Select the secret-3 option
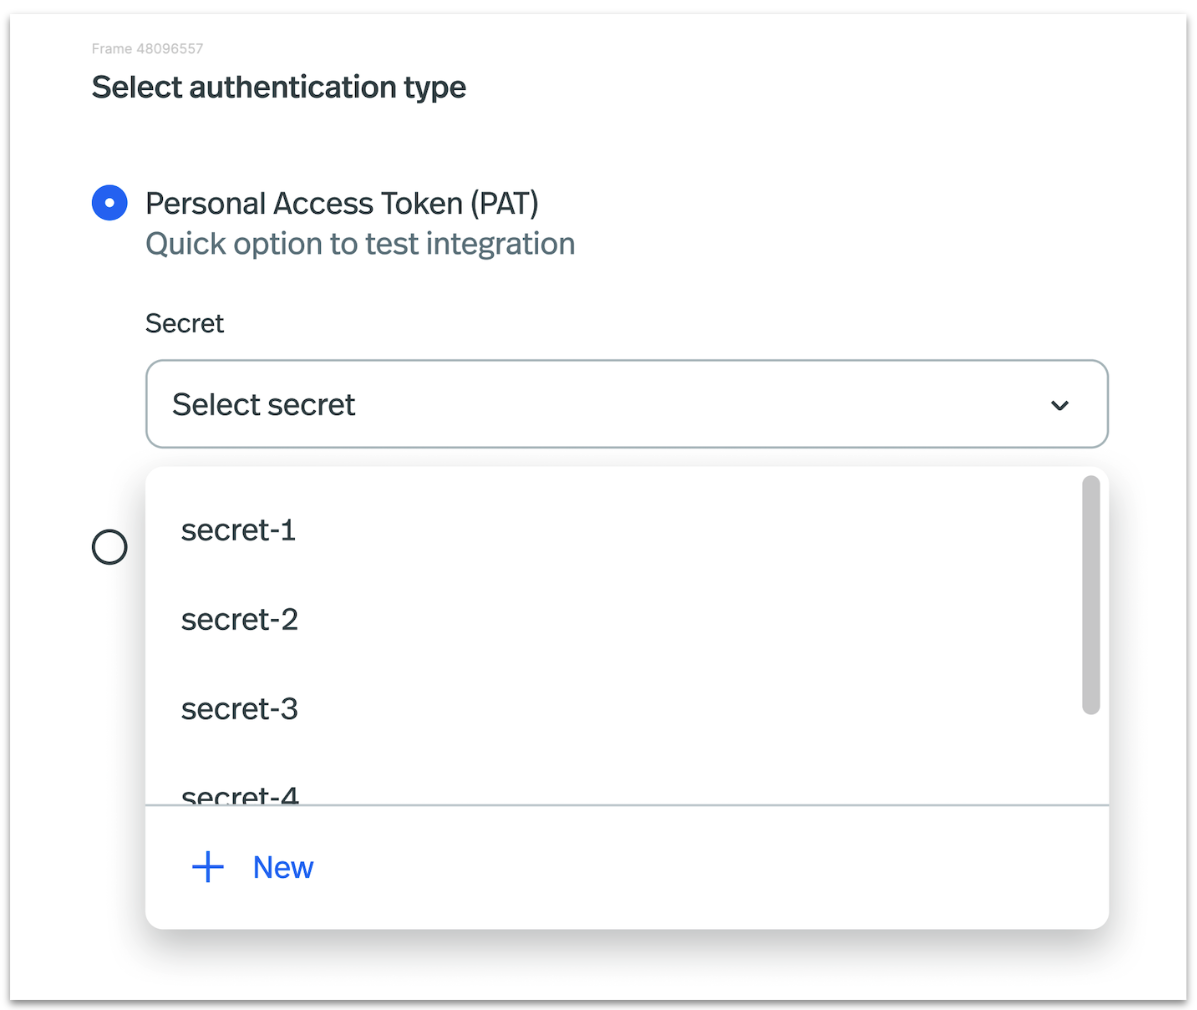1197x1010 pixels. pyautogui.click(x=240, y=709)
